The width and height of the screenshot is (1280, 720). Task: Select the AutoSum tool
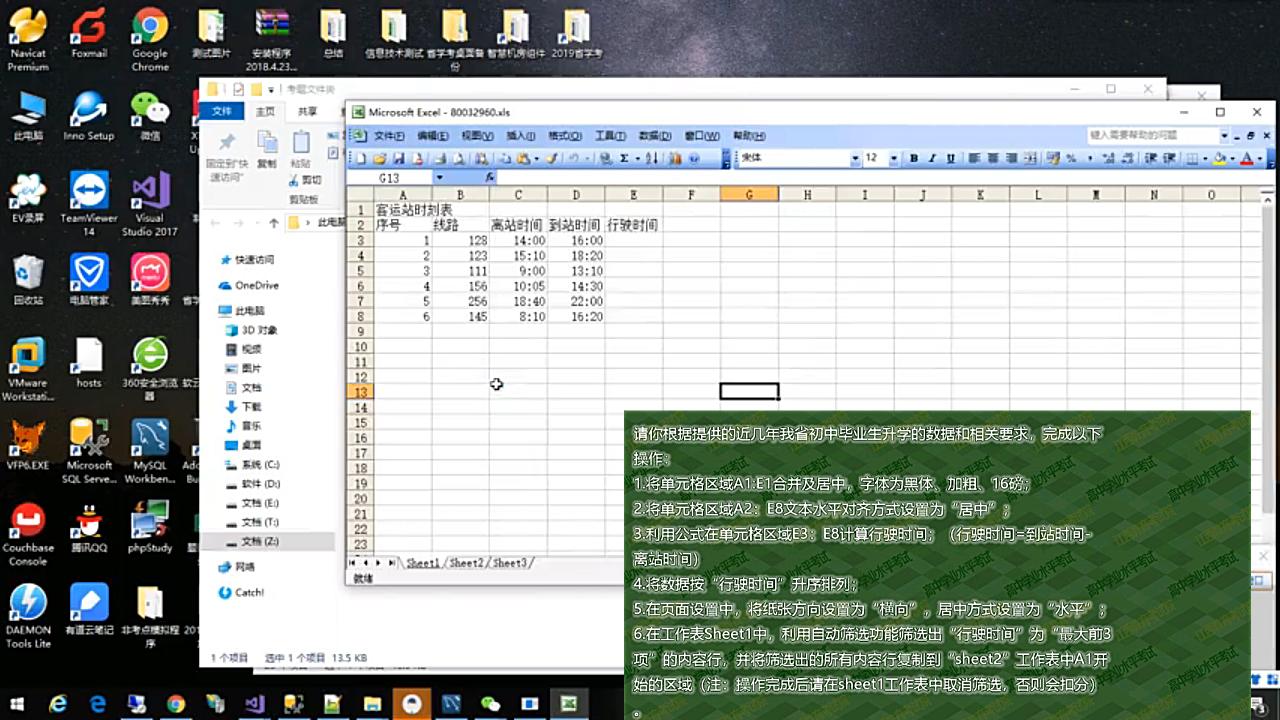622,158
